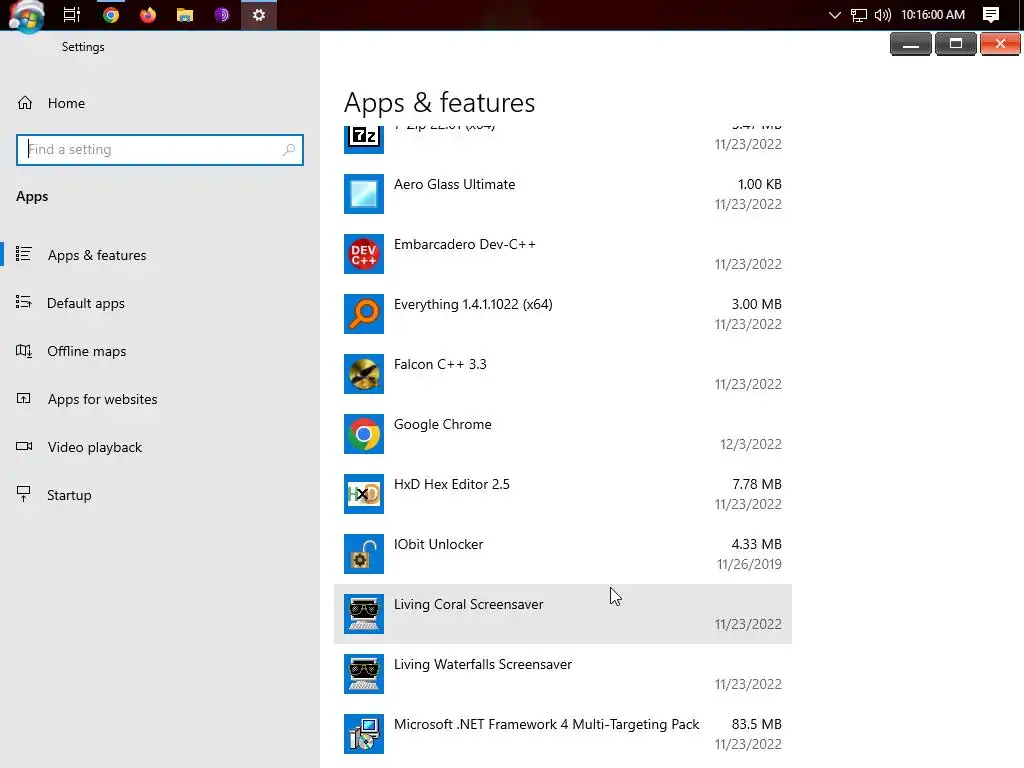Screen dimensions: 1024x768
Task: Click the Offline maps sidebar icon
Action: point(24,351)
